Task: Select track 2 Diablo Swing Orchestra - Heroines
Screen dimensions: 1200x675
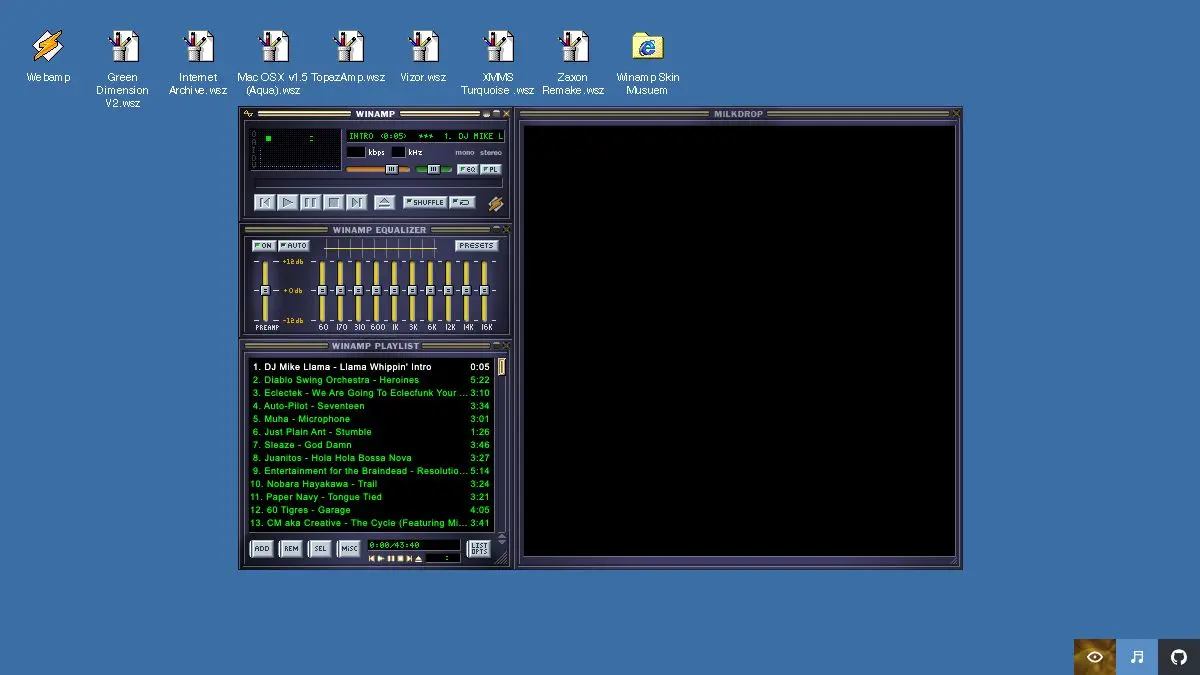Action: (x=371, y=380)
